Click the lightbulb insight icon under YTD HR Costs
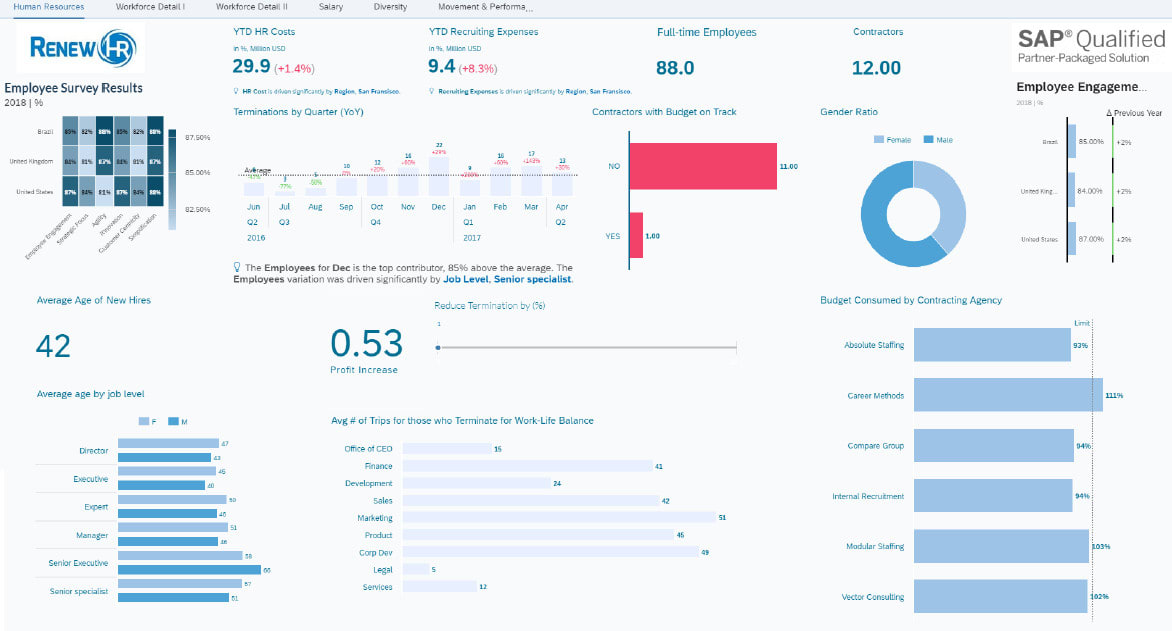 [238, 91]
